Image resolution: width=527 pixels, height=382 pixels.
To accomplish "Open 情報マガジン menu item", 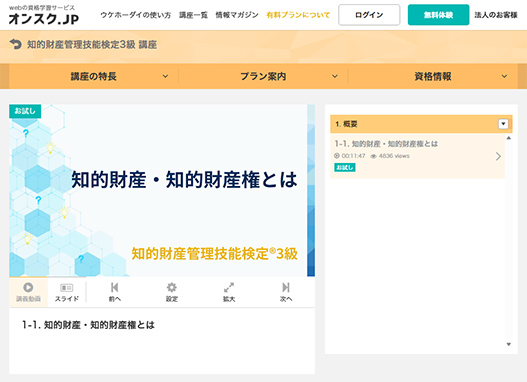I will [x=237, y=15].
